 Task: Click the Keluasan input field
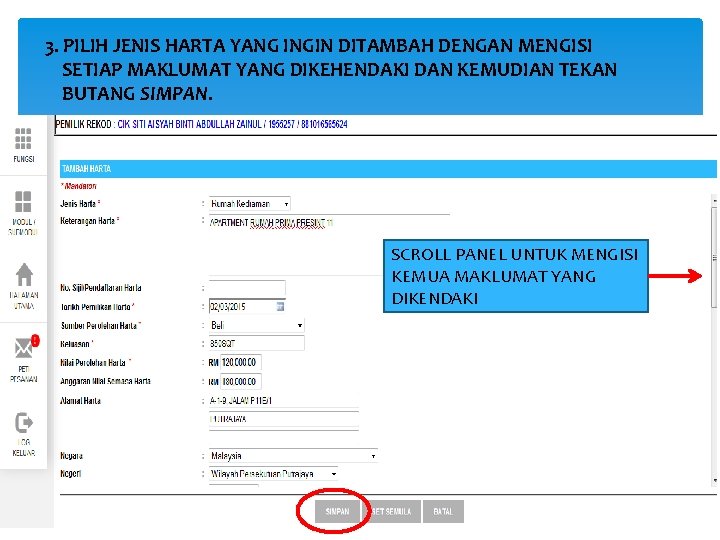(256, 343)
